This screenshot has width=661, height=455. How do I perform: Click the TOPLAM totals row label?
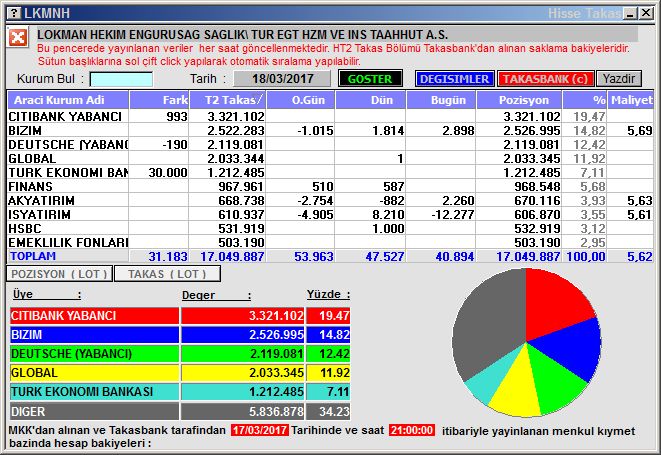pyautogui.click(x=33, y=256)
